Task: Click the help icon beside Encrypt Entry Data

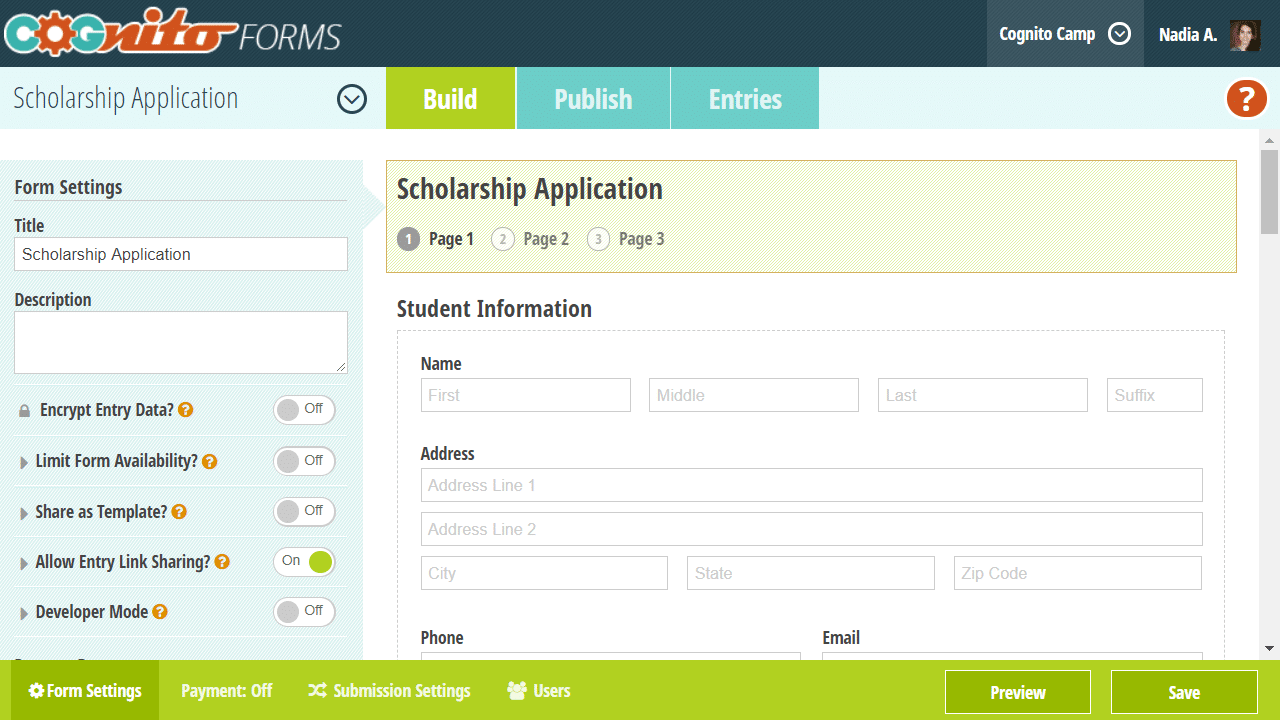Action: tap(185, 410)
